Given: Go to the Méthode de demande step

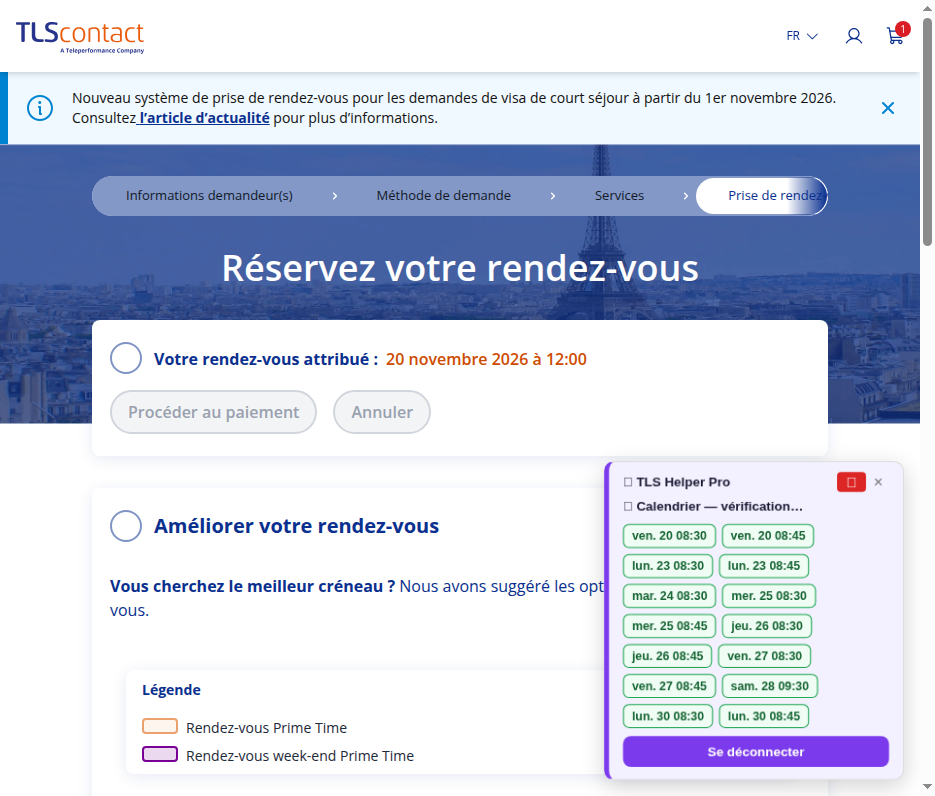Looking at the screenshot, I should (x=444, y=196).
